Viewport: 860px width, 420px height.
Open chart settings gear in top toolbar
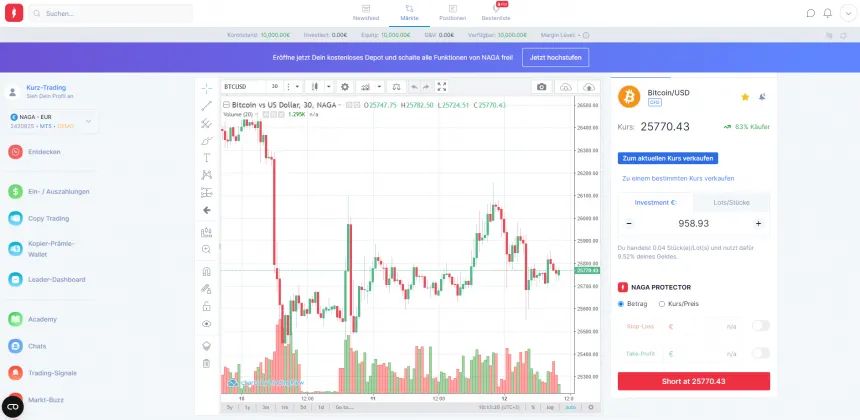click(x=344, y=87)
